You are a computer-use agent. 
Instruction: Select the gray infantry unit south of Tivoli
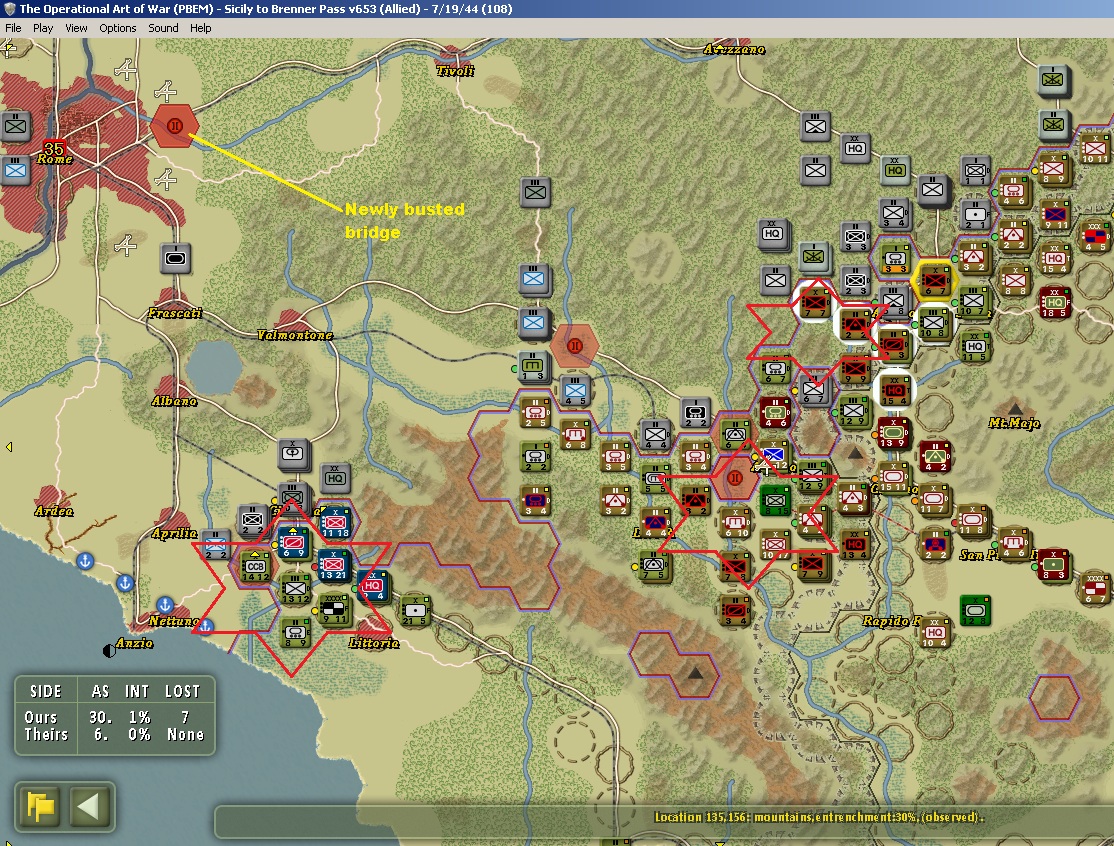tap(535, 192)
